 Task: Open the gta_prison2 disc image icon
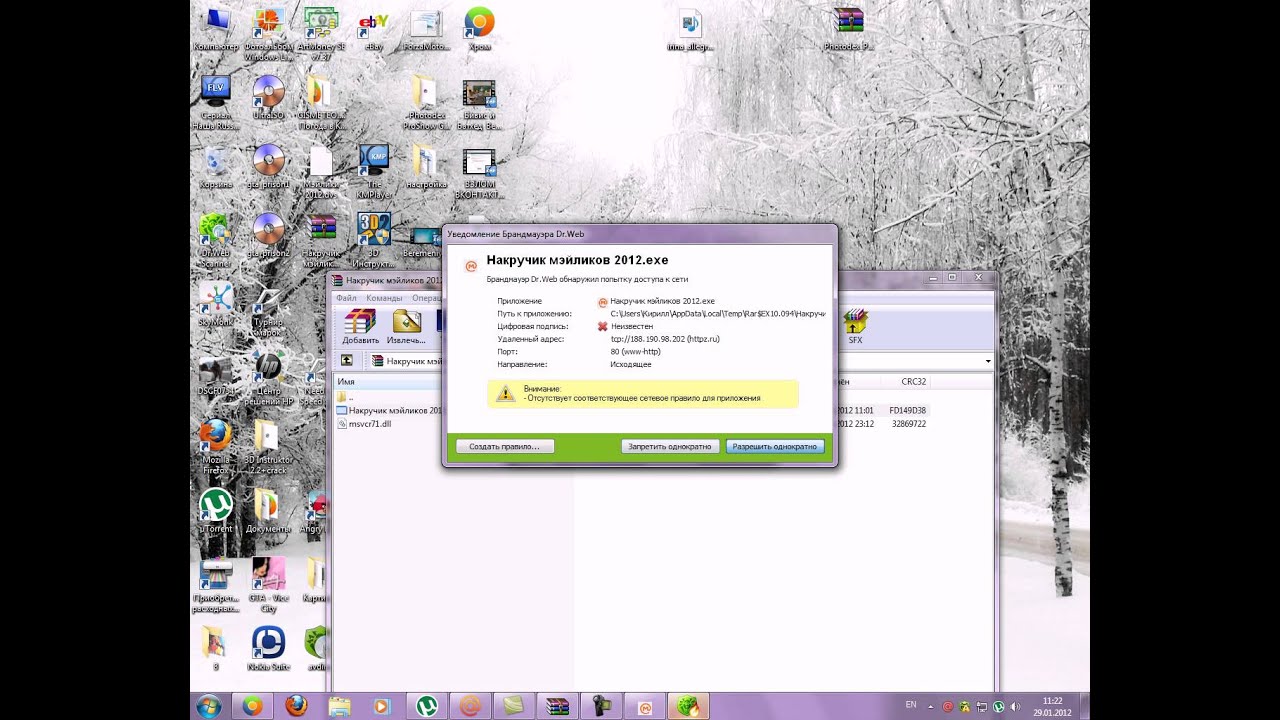[268, 236]
